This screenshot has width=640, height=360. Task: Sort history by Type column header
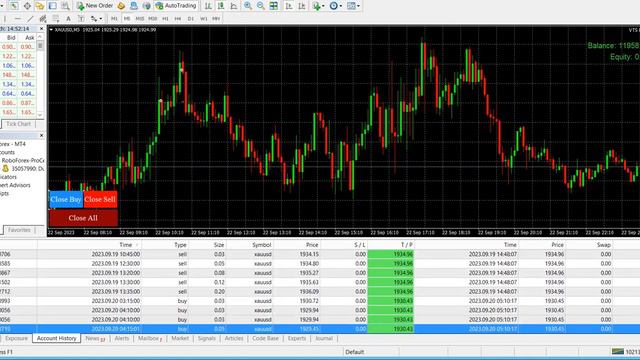tap(180, 245)
